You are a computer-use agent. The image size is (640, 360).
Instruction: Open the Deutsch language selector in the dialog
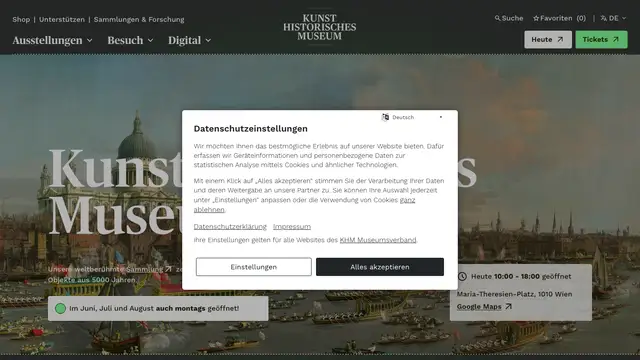(412, 117)
